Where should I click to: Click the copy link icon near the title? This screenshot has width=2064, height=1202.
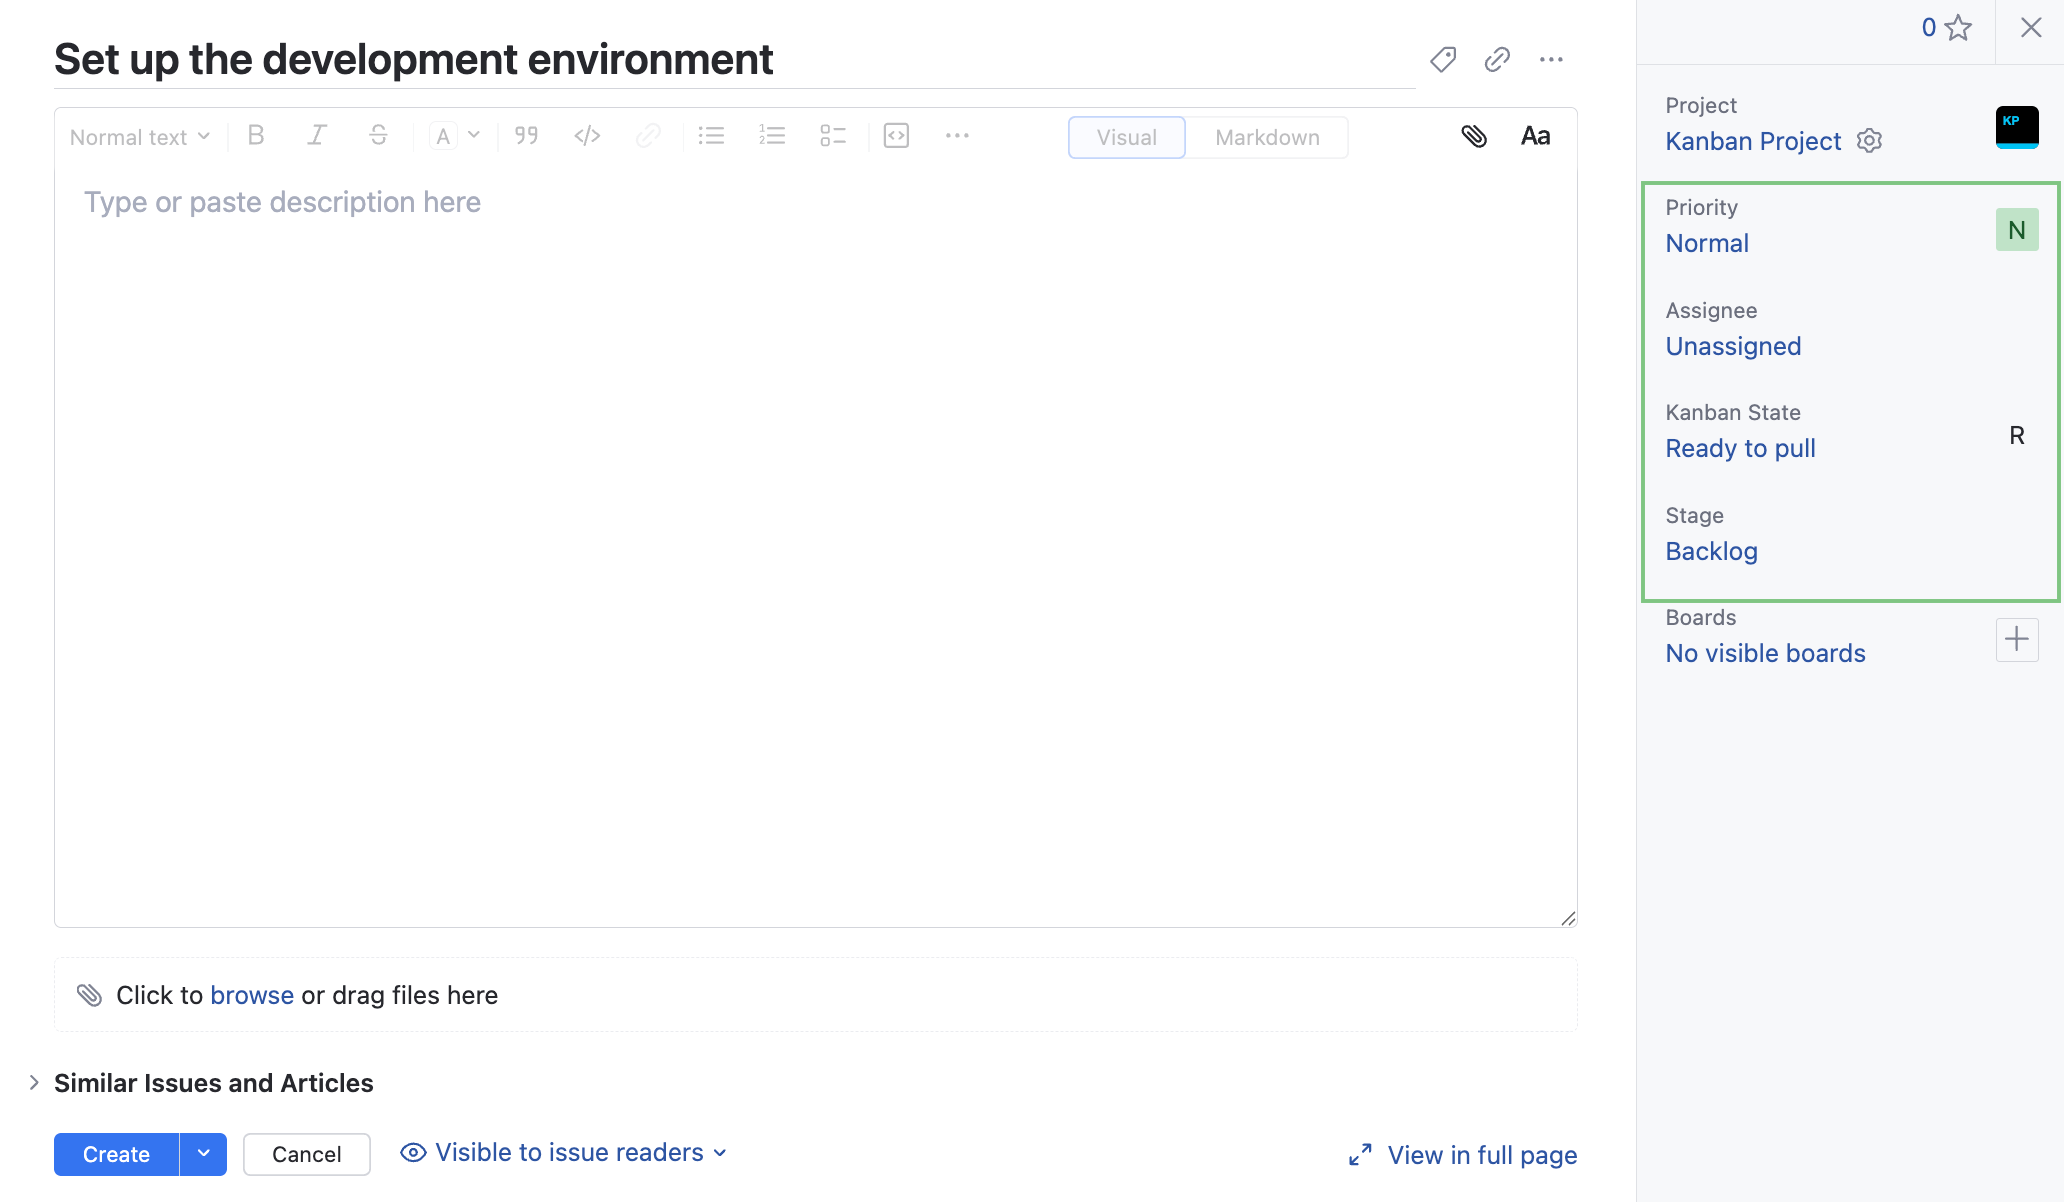[x=1496, y=60]
